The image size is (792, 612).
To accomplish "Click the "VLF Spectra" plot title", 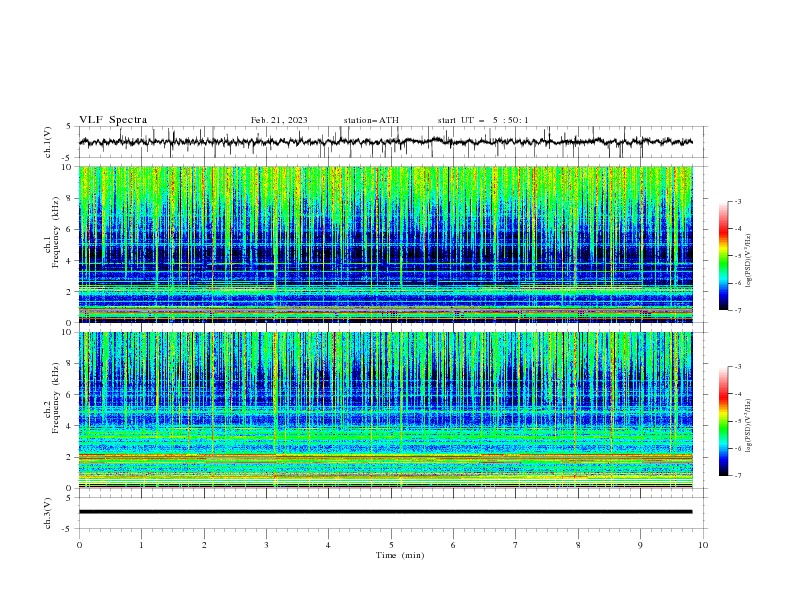I will click(113, 120).
